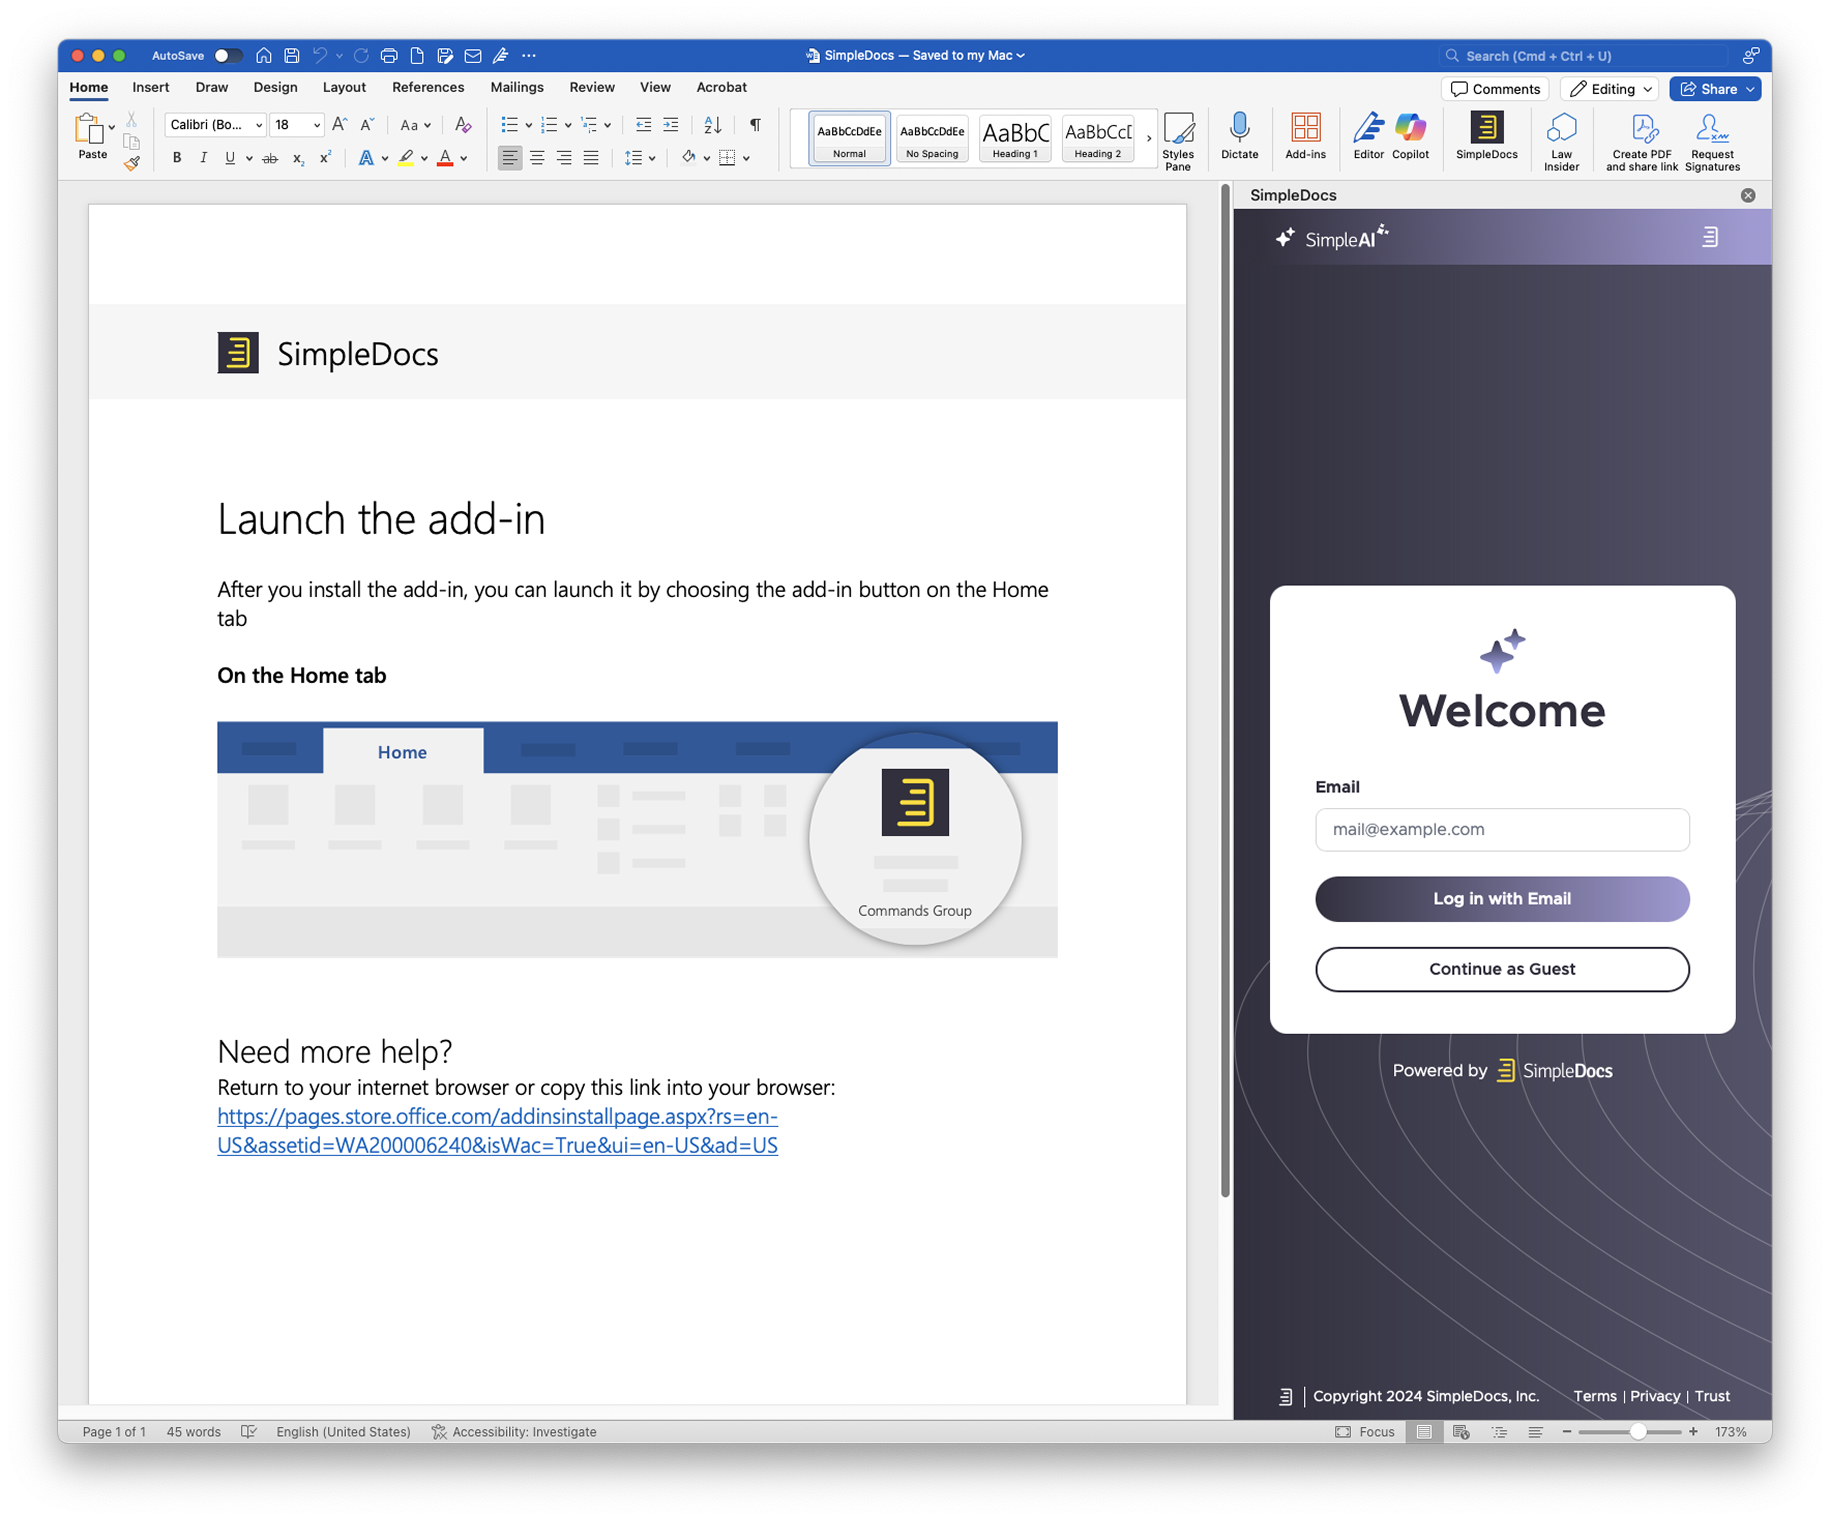Expand the styles gallery arrow

(x=1148, y=138)
